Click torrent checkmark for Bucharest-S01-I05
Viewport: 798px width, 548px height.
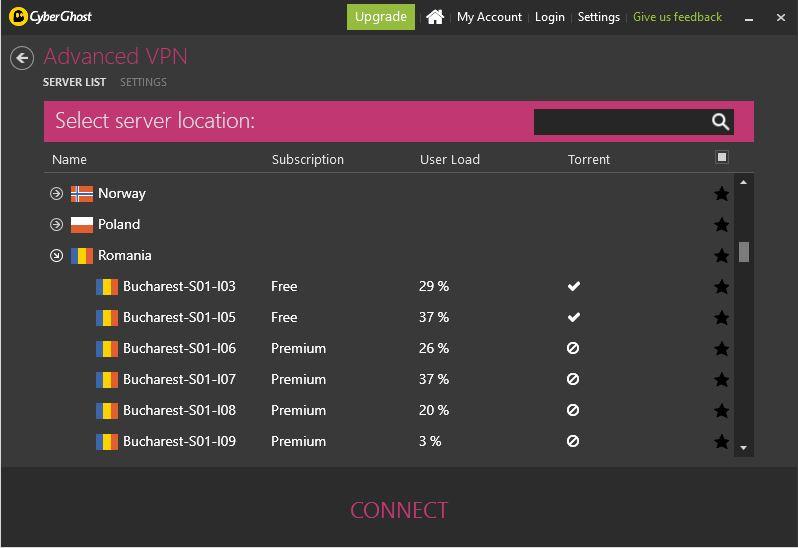pyautogui.click(x=574, y=317)
